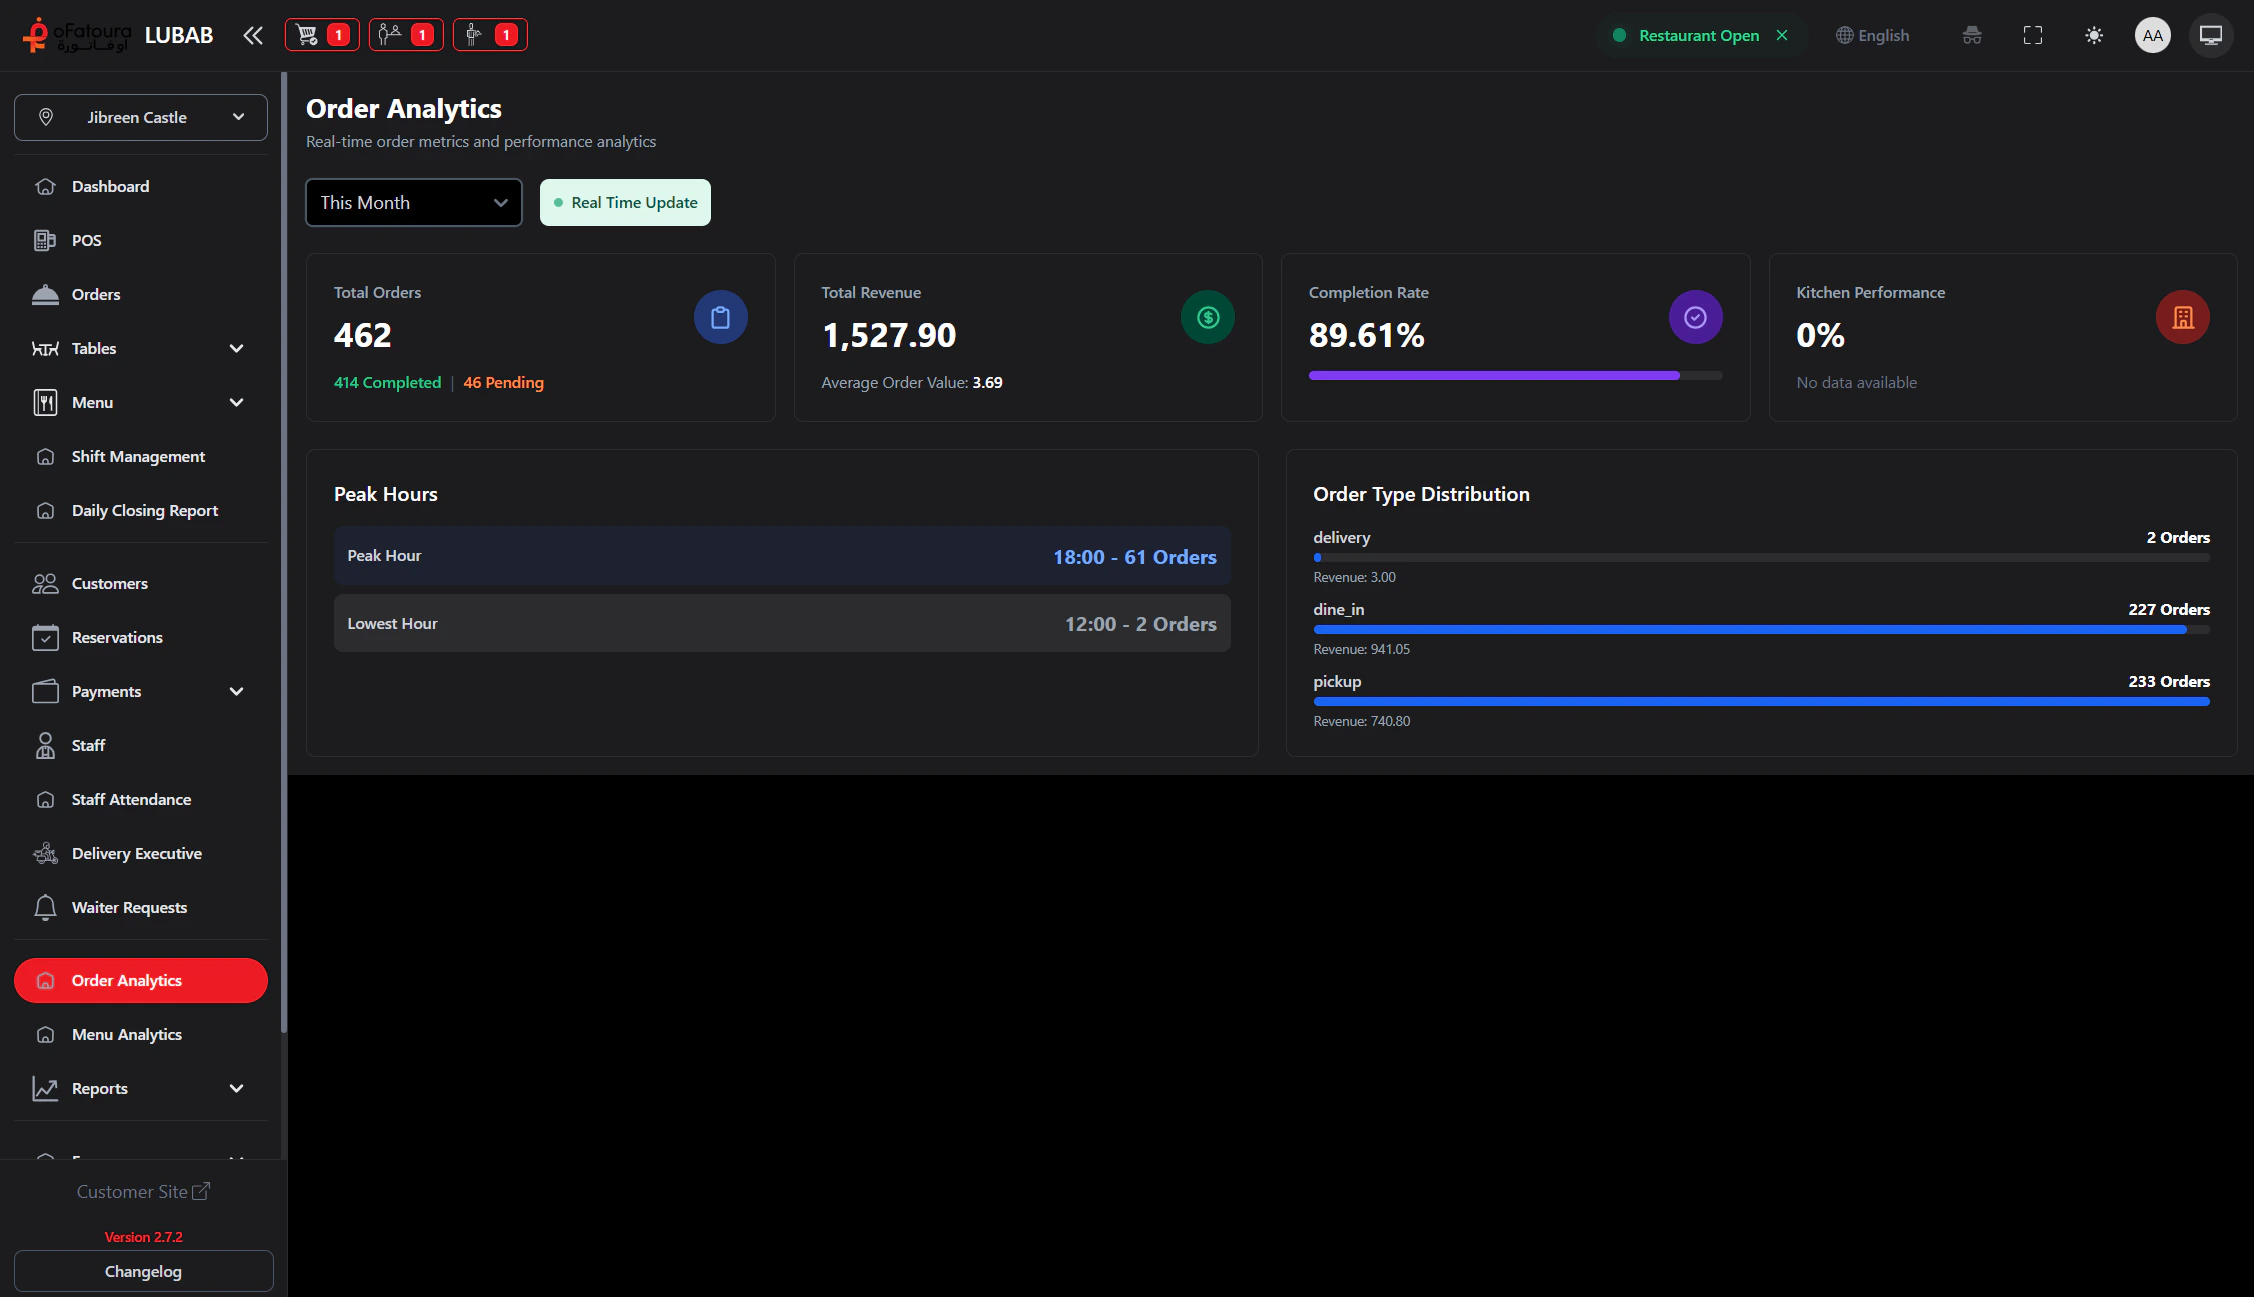The image size is (2254, 1297).
Task: Open the POS section in sidebar
Action: pos(87,240)
